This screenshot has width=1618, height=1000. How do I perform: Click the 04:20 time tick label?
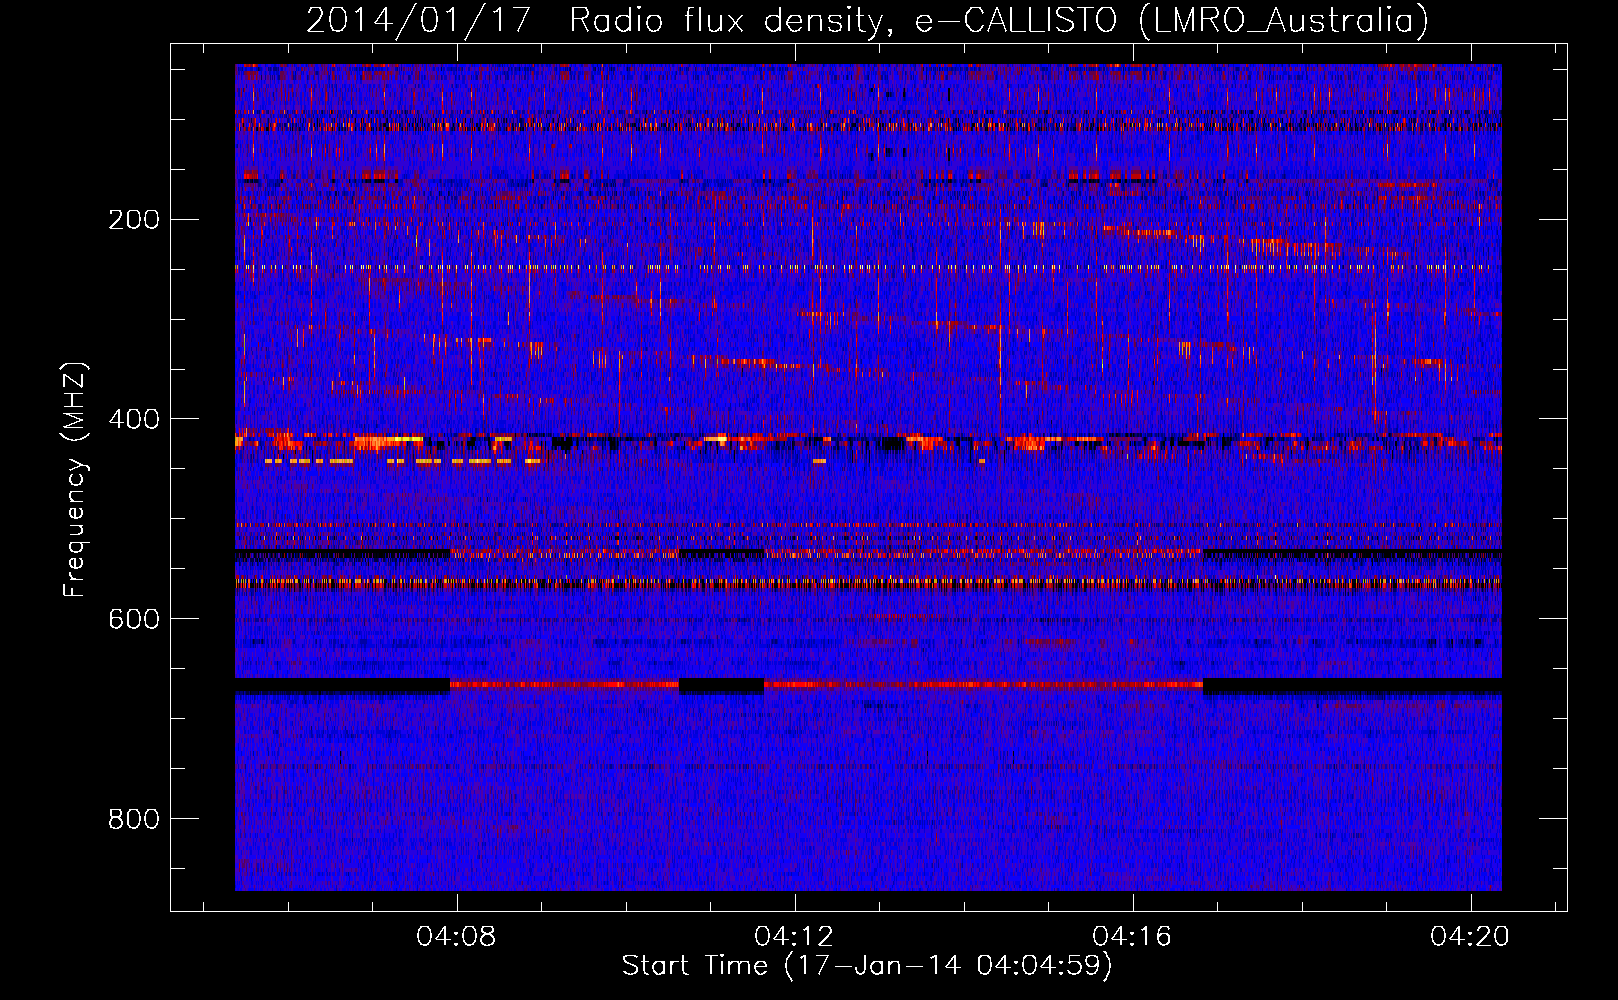[1470, 937]
